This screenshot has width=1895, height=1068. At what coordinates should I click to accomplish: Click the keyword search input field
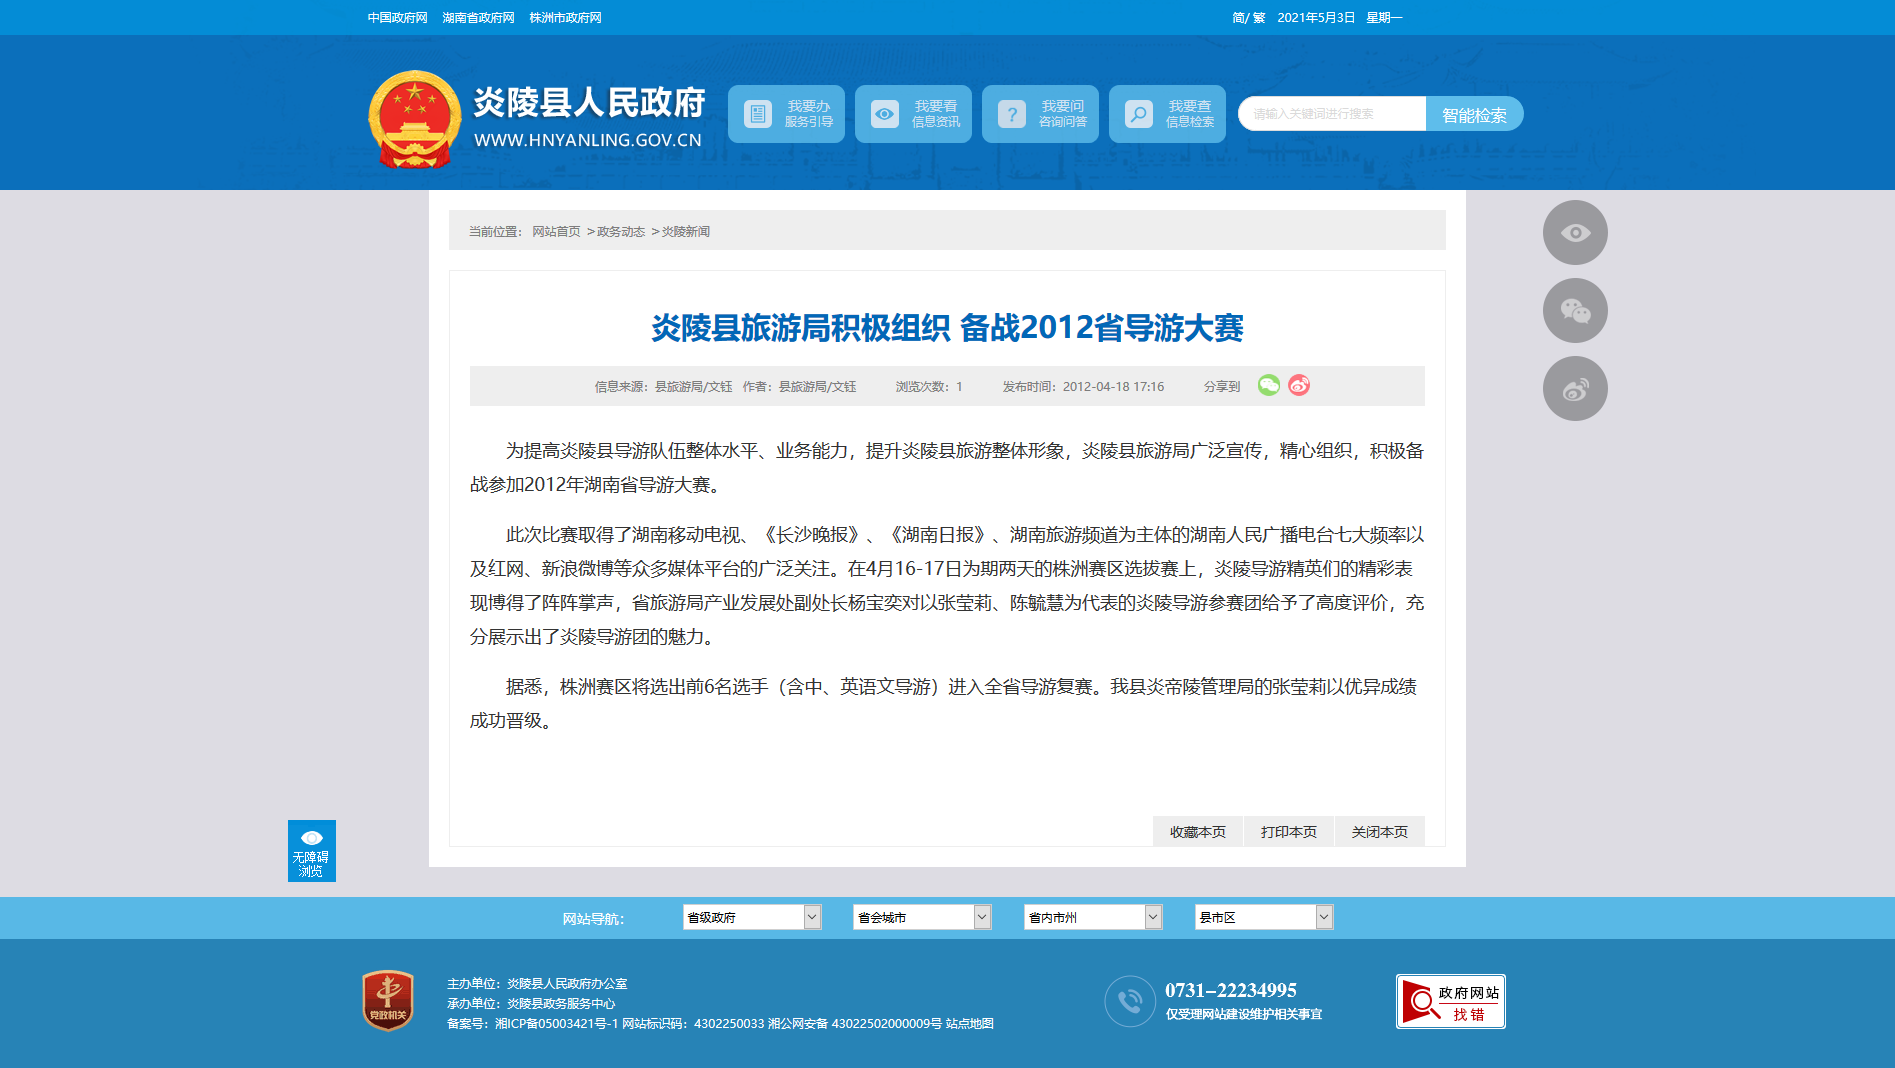[x=1332, y=114]
